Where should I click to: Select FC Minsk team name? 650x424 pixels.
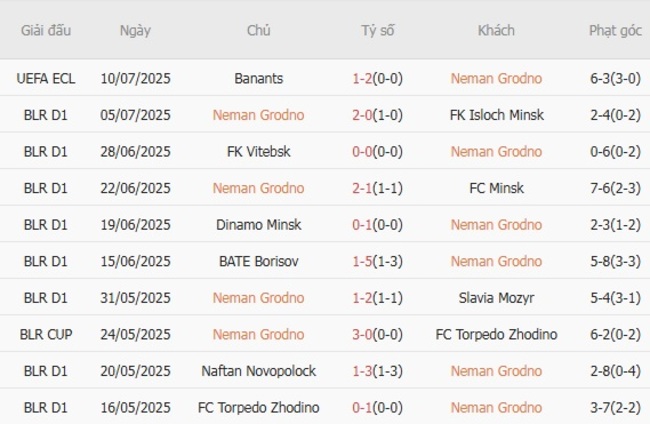[x=496, y=188]
